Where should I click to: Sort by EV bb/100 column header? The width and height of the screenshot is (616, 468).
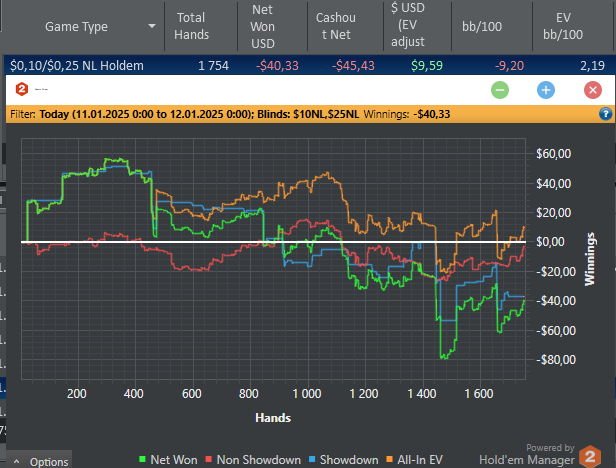[563, 26]
